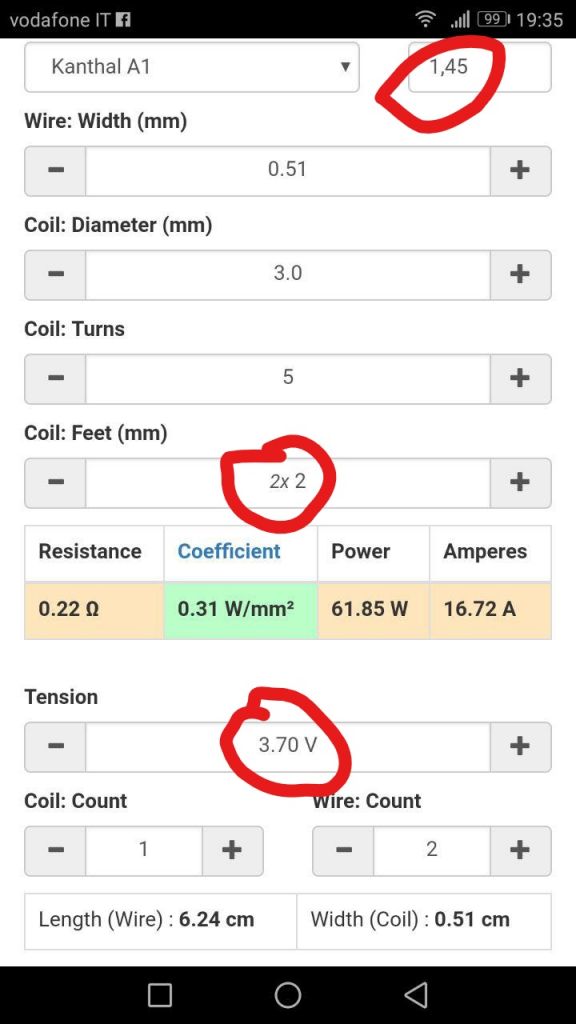Tap the Android Back triangle button
The image size is (576, 1024).
(416, 995)
